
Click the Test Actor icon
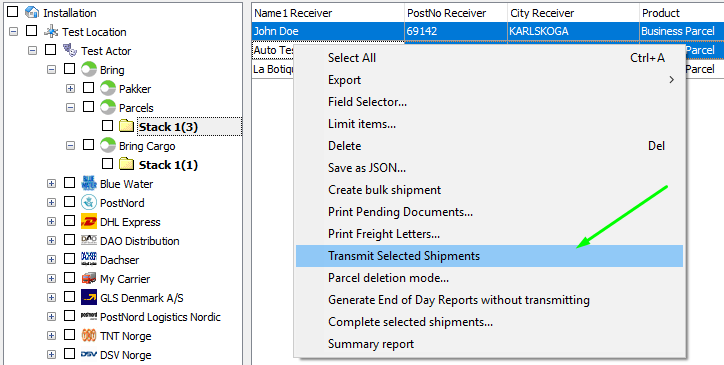[x=70, y=50]
